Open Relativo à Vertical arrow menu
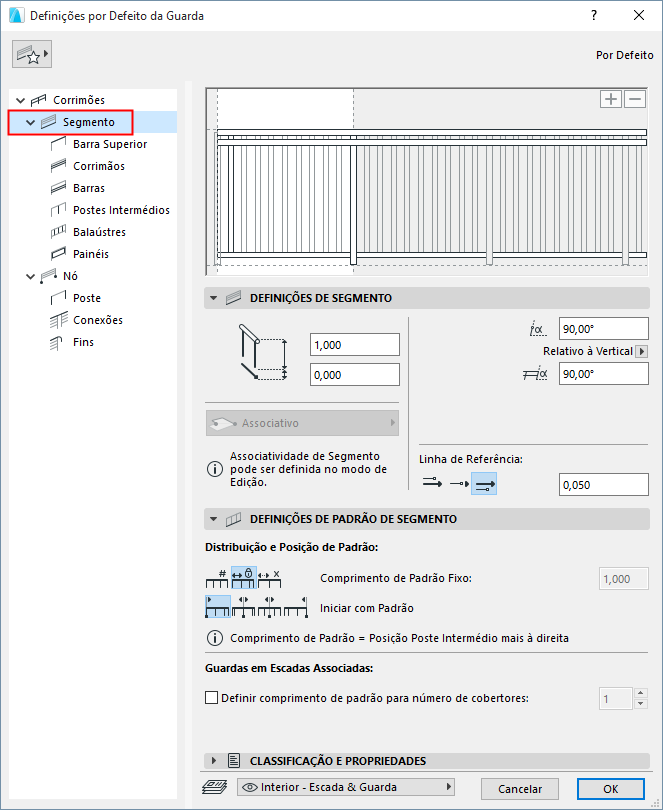Screen dimensions: 663x810 (642, 351)
